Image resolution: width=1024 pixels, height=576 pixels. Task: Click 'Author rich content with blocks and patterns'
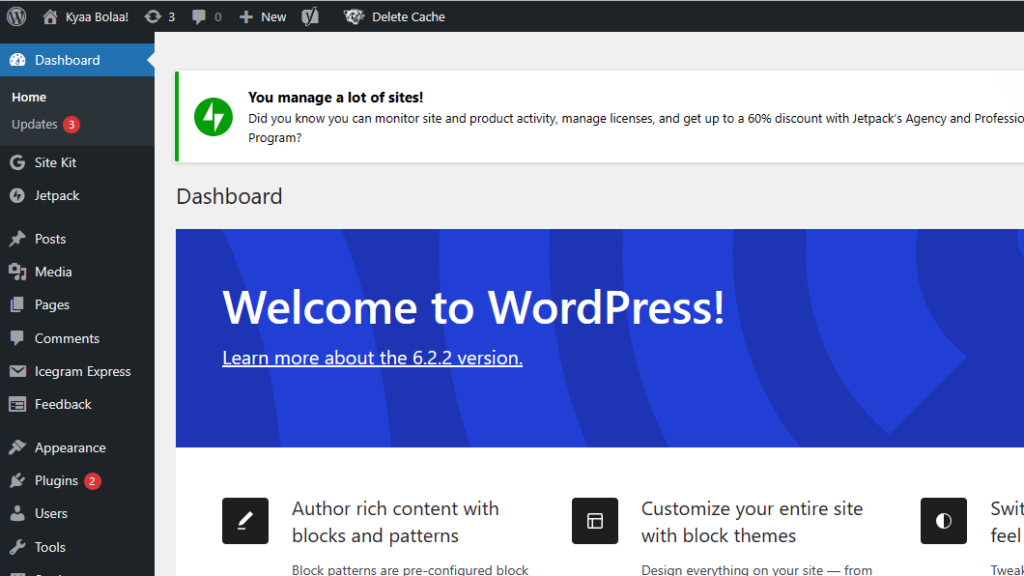pyautogui.click(x=395, y=522)
